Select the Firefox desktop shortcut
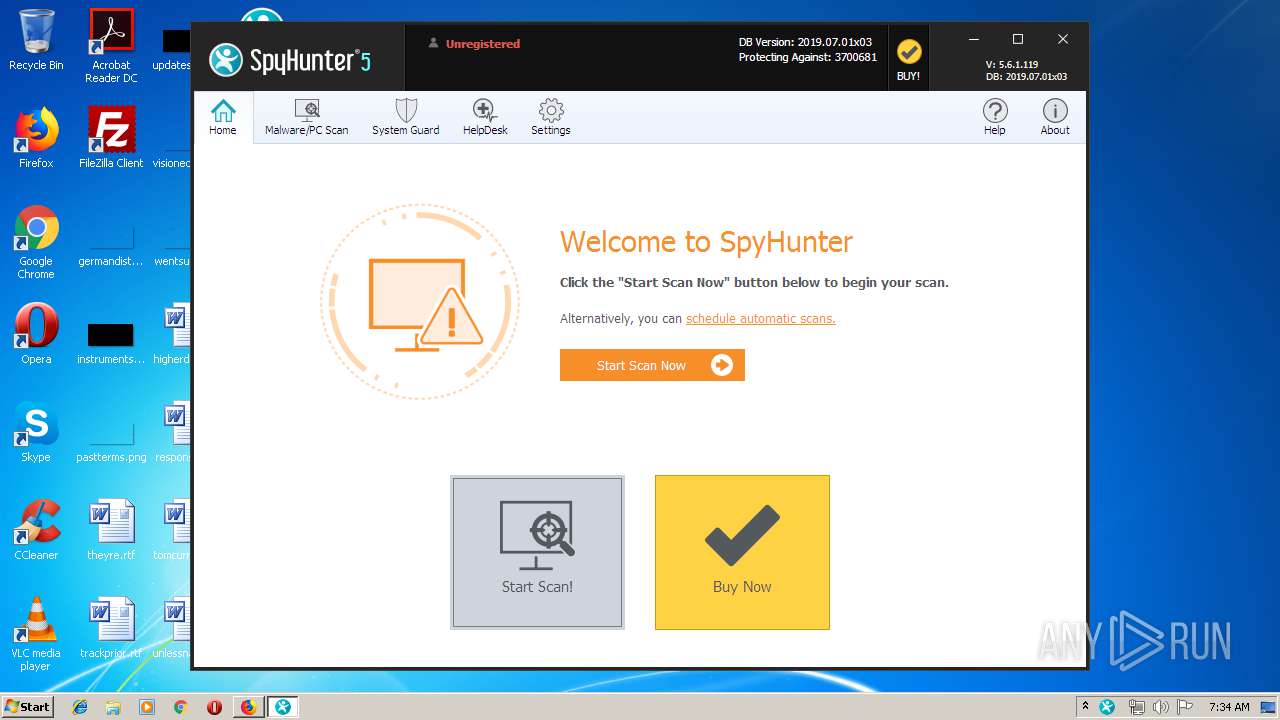This screenshot has width=1280, height=720. [x=36, y=138]
